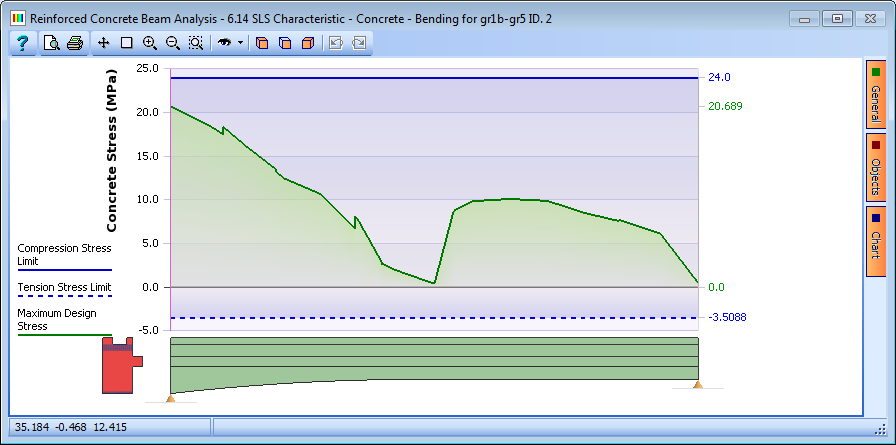Zoom to fit extents

pyautogui.click(x=195, y=43)
